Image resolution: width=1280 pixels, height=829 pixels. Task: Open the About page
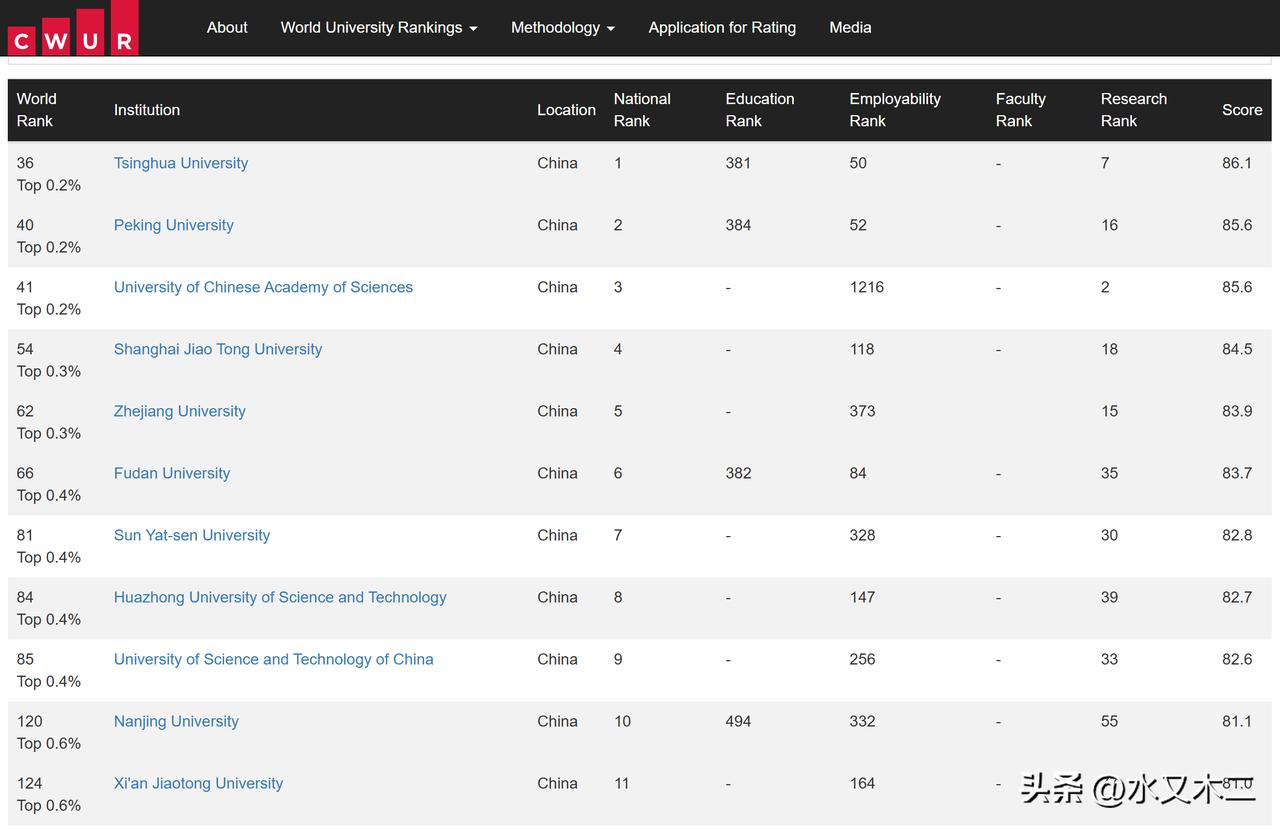coord(227,28)
